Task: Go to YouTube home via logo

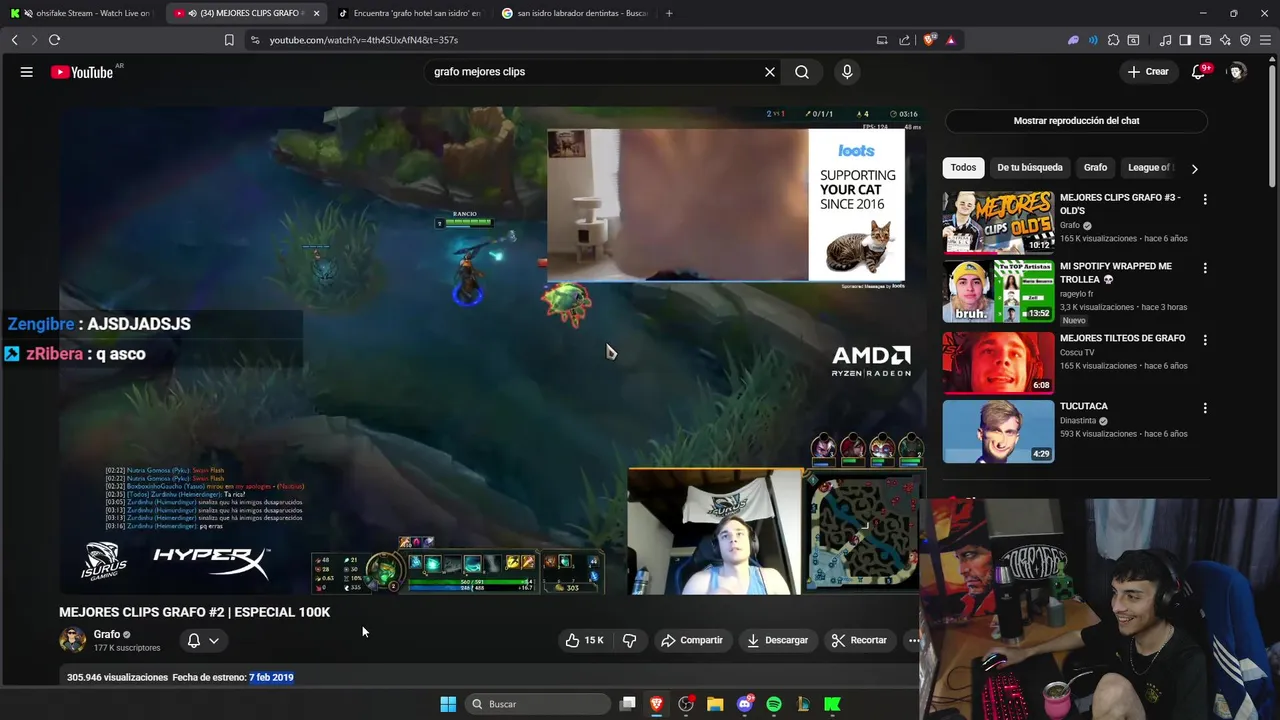Action: click(82, 72)
